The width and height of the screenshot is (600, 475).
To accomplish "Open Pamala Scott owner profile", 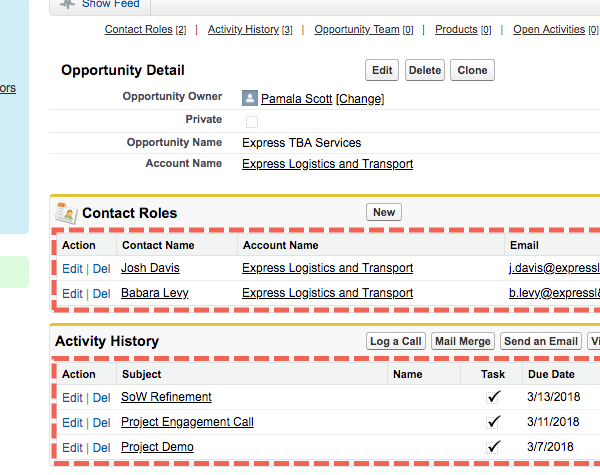I will pos(297,99).
